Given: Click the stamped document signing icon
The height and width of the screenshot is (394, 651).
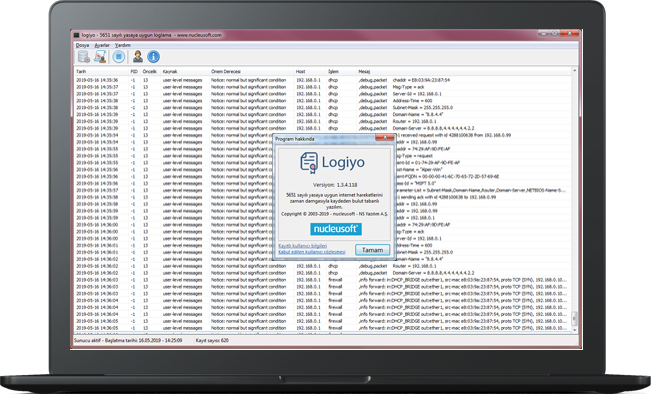Looking at the screenshot, I should pos(100,56).
